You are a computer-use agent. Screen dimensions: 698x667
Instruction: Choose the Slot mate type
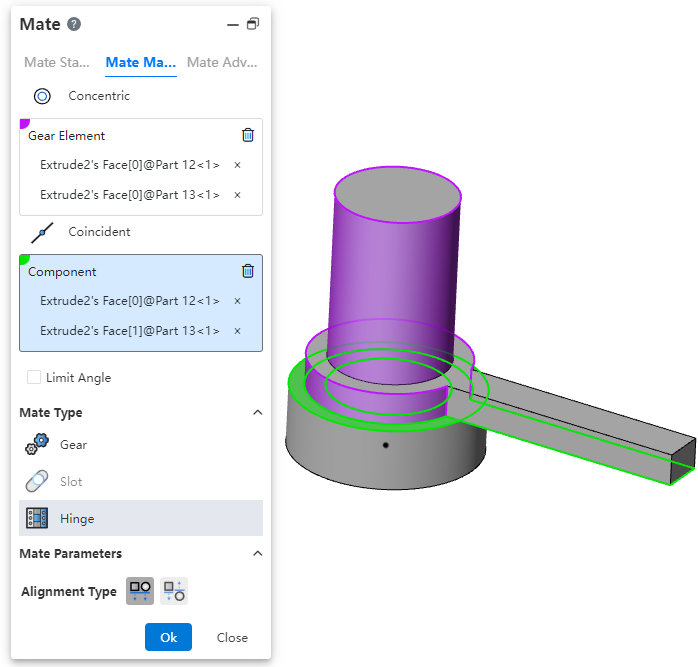[141, 481]
